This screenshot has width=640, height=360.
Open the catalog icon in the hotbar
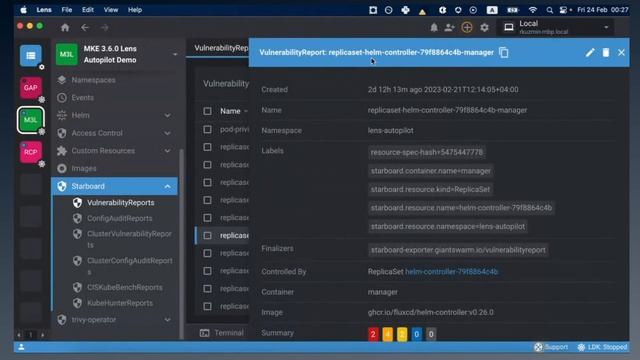(31, 56)
